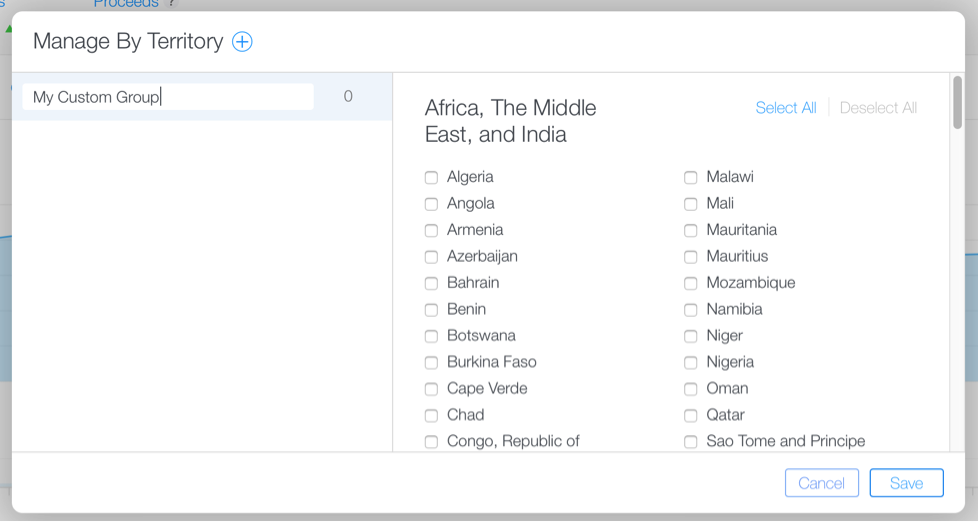Click the My Custom Group name field

[167, 97]
